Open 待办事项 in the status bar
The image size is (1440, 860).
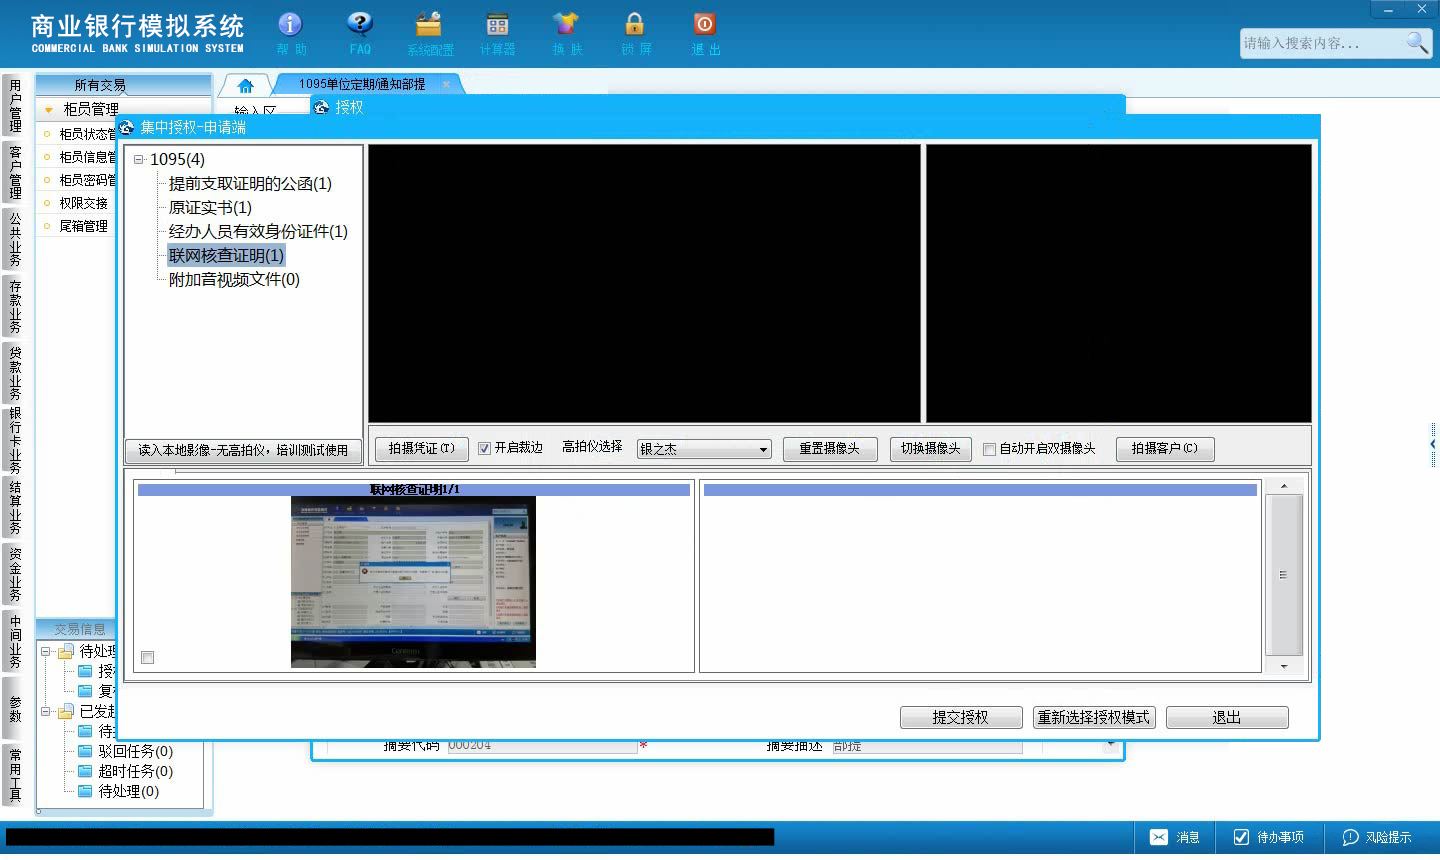1268,837
